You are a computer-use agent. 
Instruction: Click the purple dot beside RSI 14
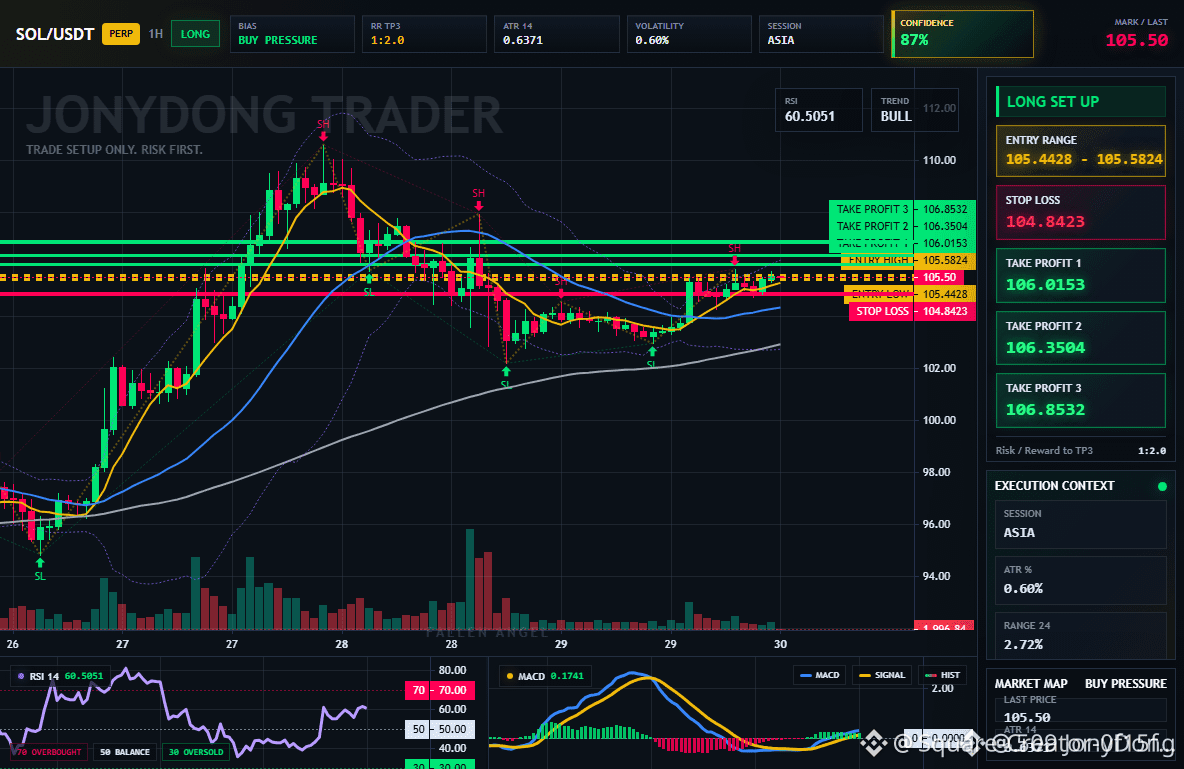(20, 676)
